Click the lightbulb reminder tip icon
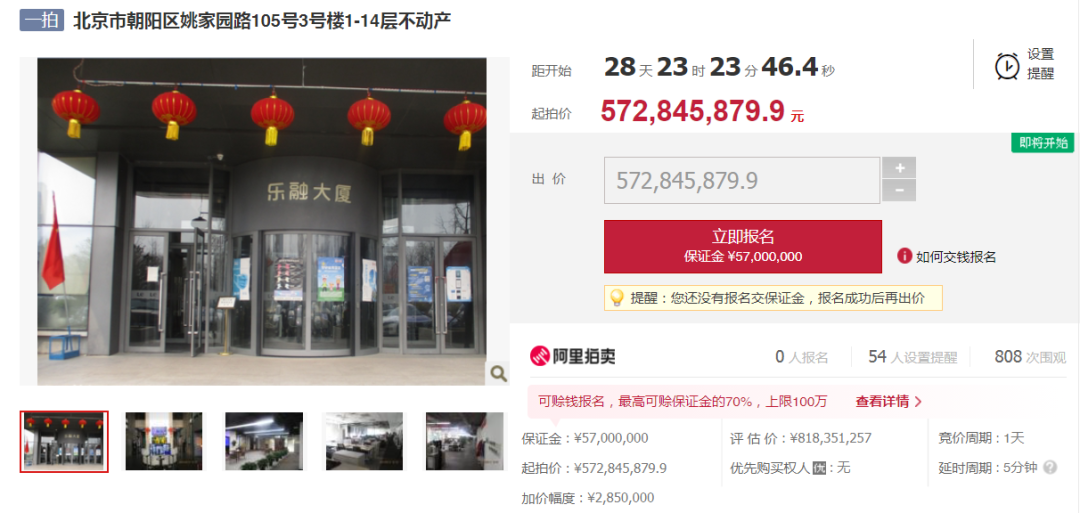This screenshot has width=1080, height=513. coord(616,298)
